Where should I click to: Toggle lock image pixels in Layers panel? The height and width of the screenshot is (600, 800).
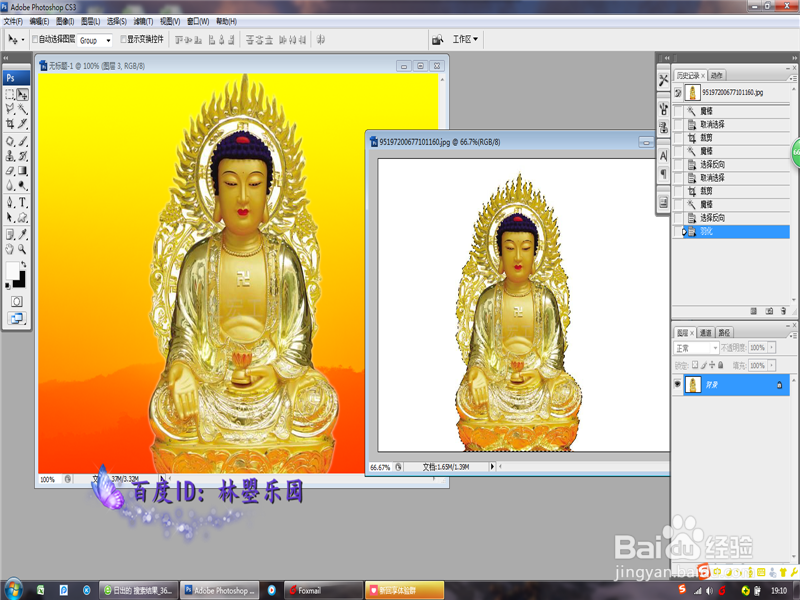click(x=704, y=365)
